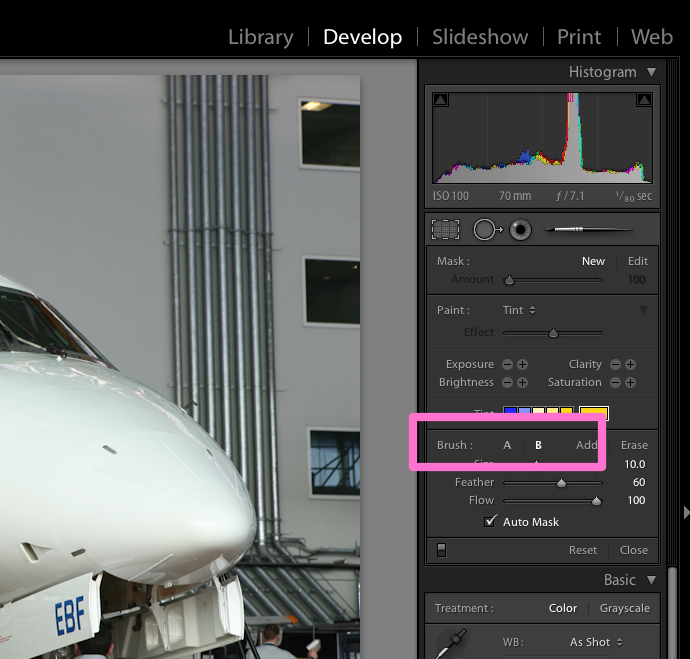
Task: Select the Red Eye Correction tool
Action: 520,230
